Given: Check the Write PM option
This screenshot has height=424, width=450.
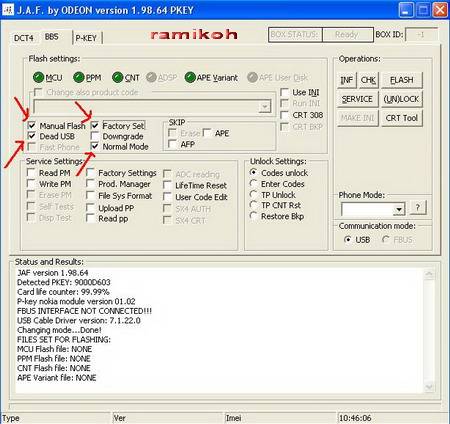Looking at the screenshot, I should click(x=31, y=184).
